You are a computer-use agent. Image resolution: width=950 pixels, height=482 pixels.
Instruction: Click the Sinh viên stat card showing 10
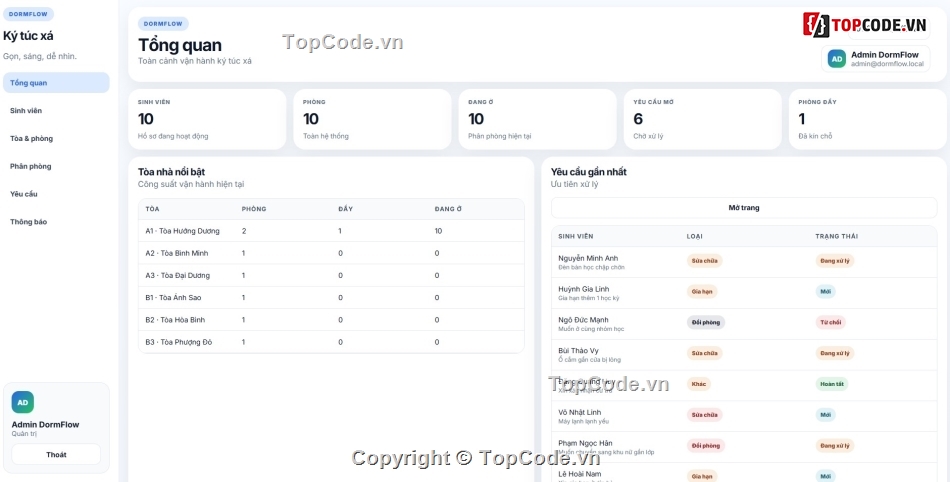coord(207,119)
